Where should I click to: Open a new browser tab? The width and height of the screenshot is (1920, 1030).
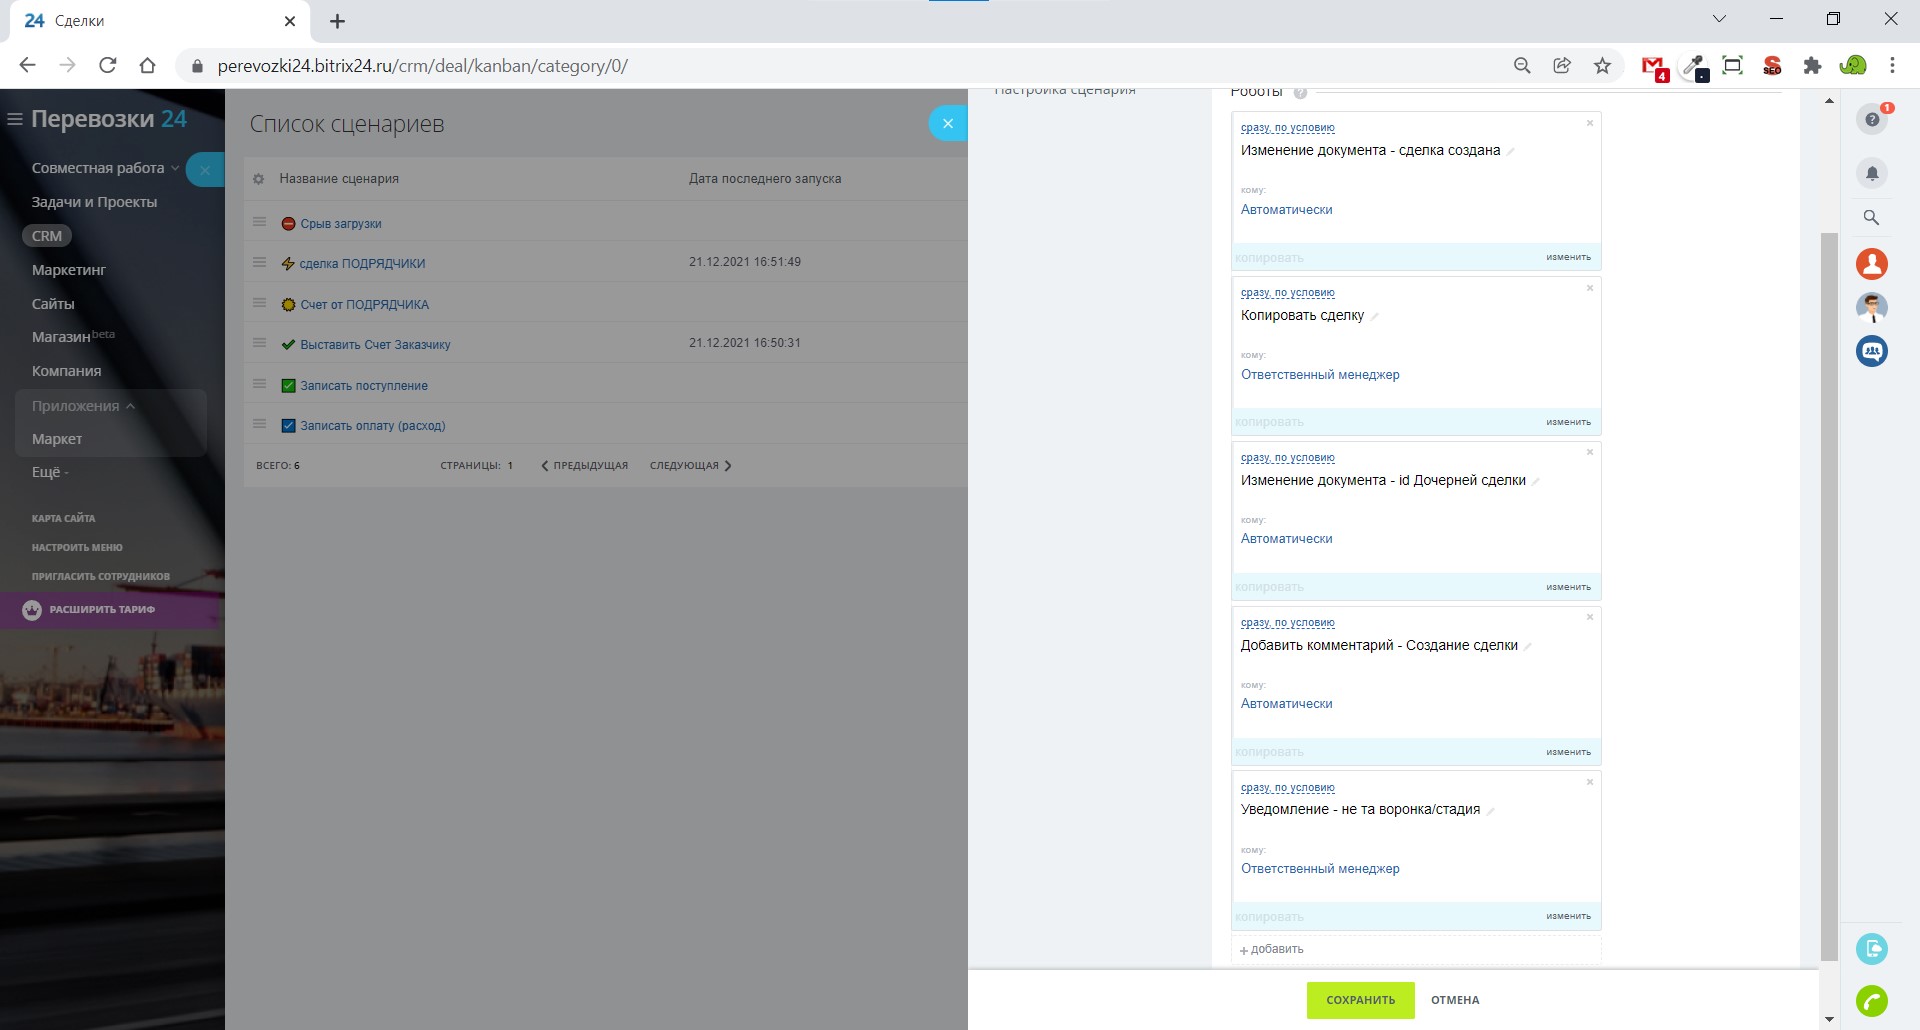[x=338, y=21]
